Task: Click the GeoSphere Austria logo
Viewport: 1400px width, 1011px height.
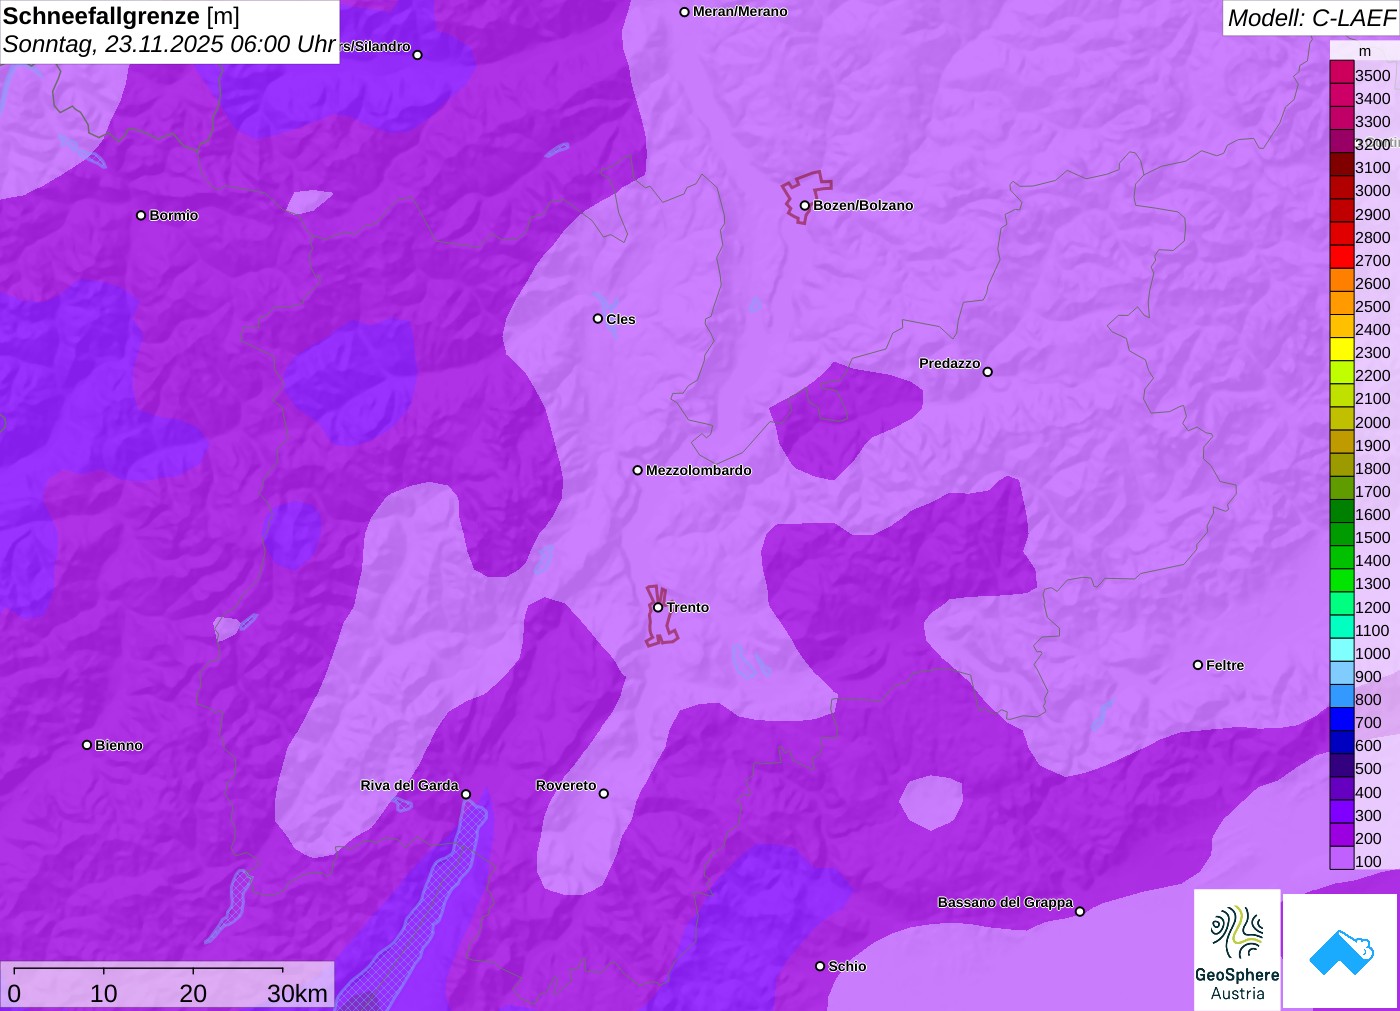Action: click(1237, 949)
